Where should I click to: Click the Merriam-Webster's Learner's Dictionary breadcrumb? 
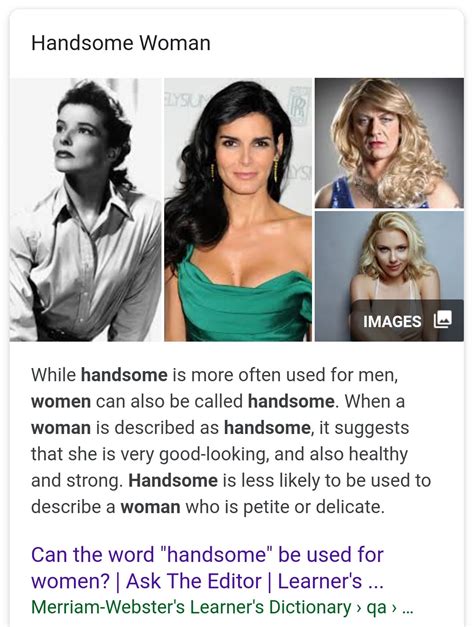[x=191, y=607]
